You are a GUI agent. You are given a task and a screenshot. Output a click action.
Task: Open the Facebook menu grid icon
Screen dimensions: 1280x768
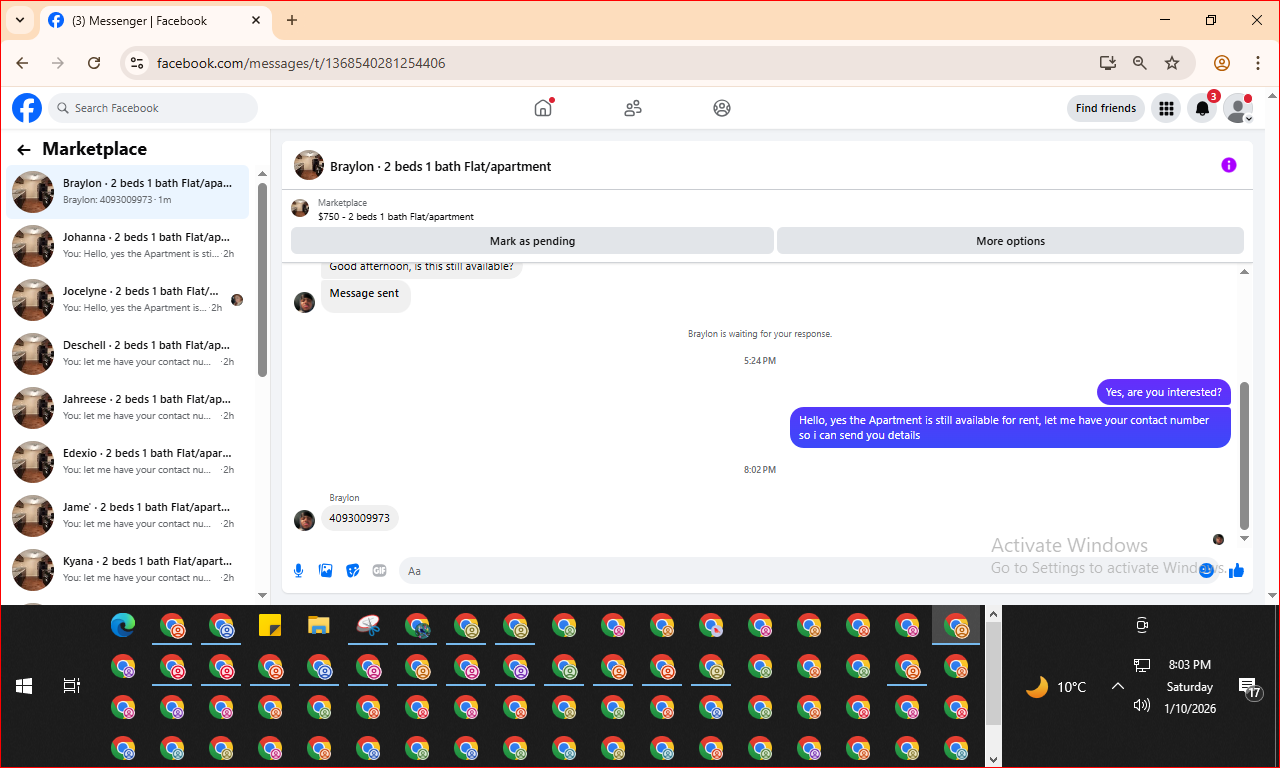pyautogui.click(x=1165, y=108)
